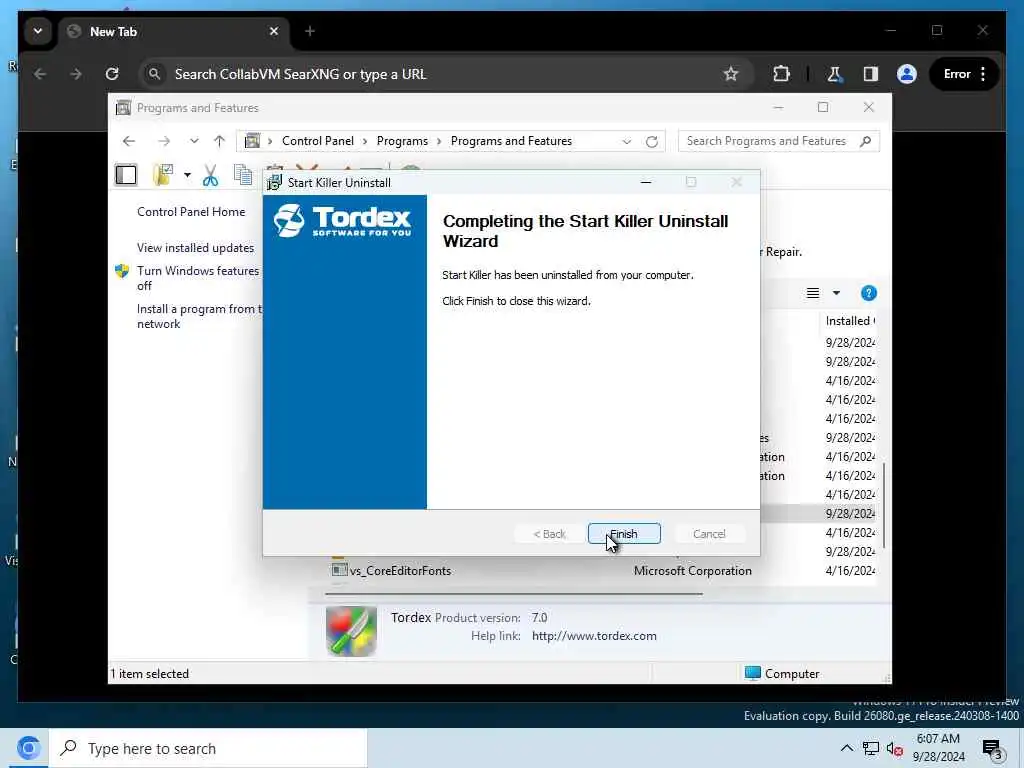Open dropdown arrow beside folder options icon
1024x768 pixels.
click(187, 175)
